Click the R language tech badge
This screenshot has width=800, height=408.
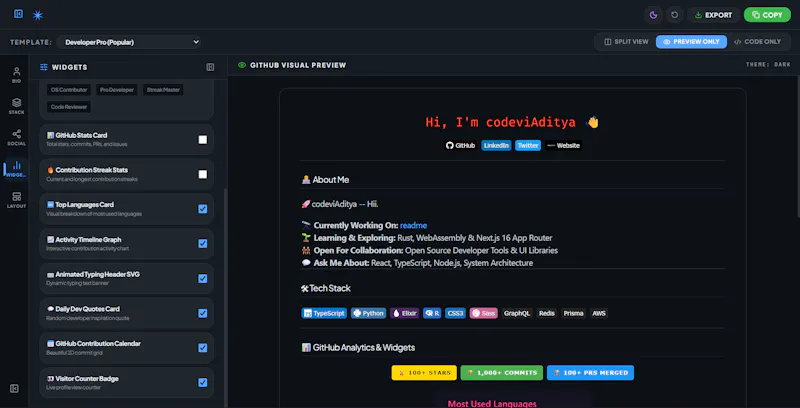pos(432,313)
